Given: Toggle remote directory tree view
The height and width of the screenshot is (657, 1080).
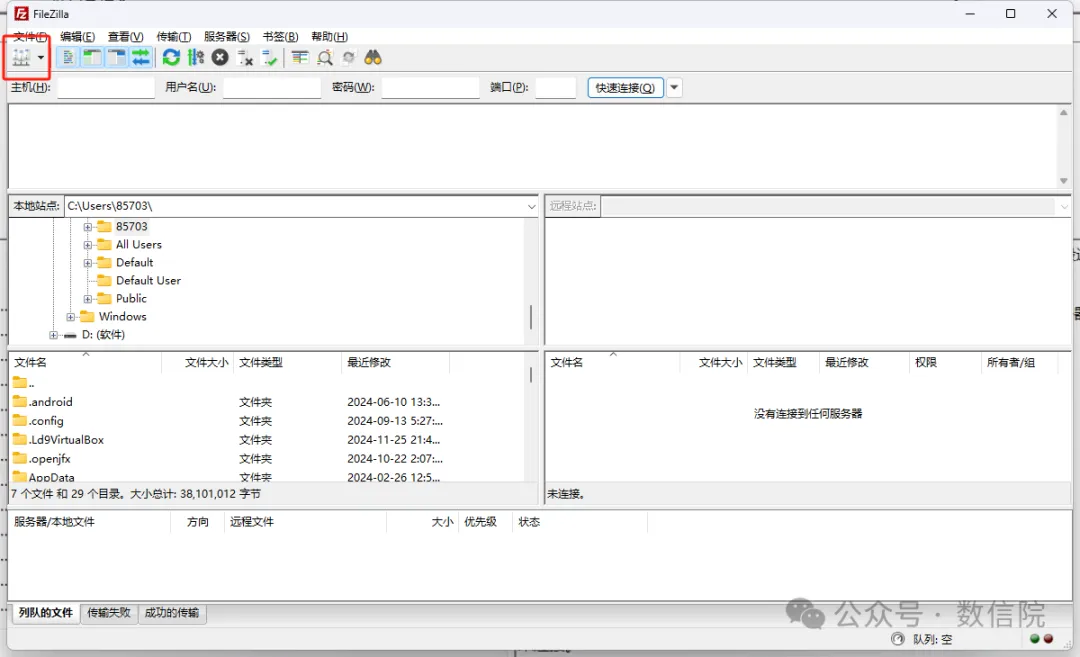Looking at the screenshot, I should point(117,58).
